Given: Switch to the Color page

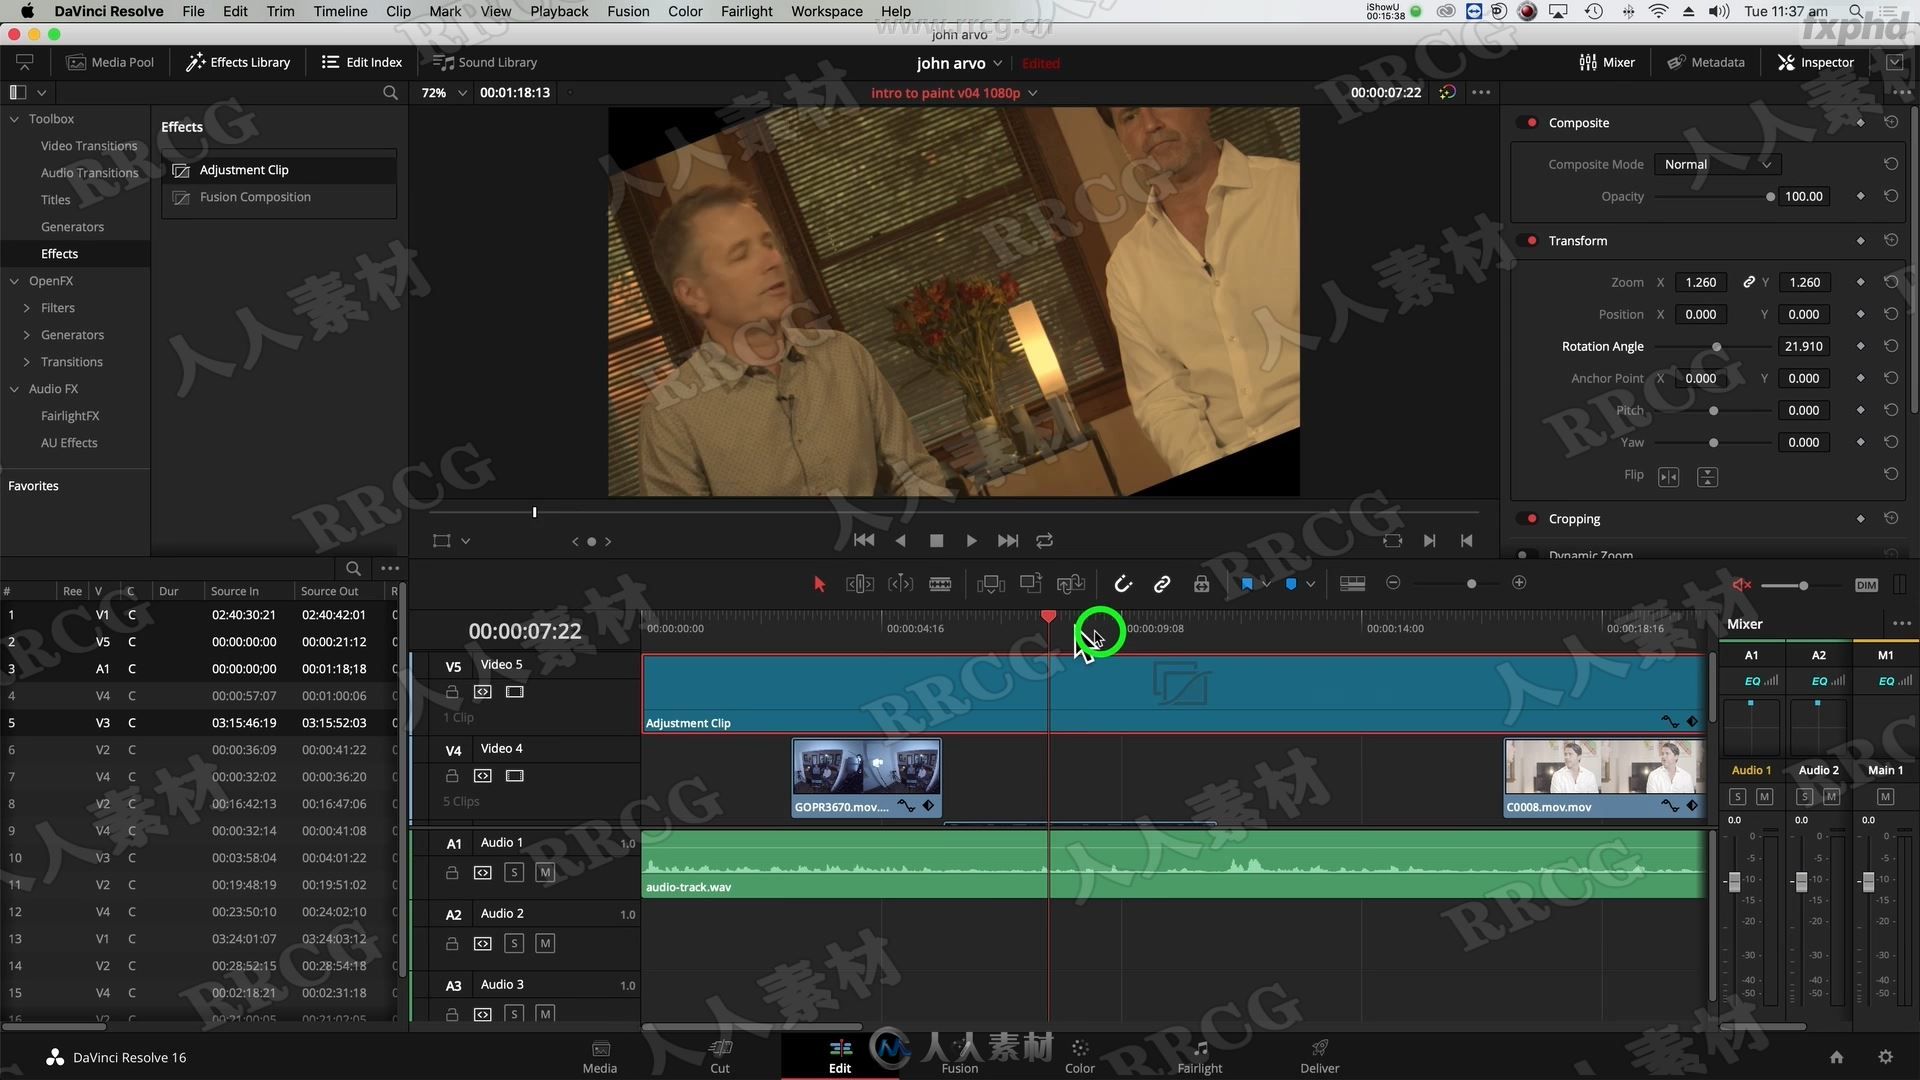Looking at the screenshot, I should point(1079,1057).
